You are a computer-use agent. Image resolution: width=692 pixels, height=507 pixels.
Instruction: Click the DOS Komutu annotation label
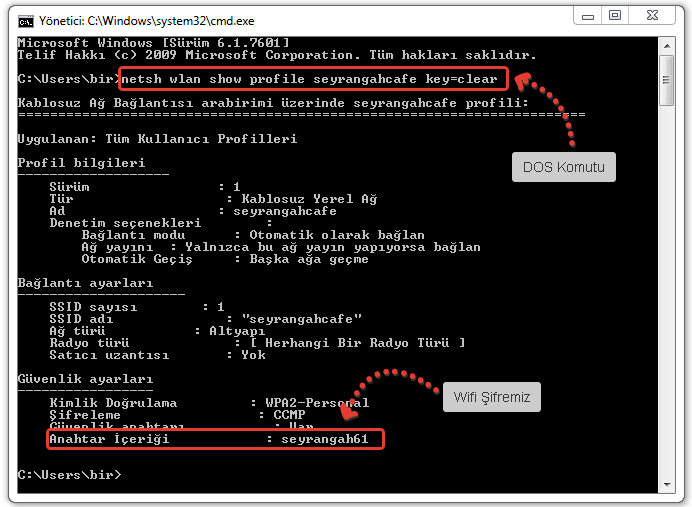tap(564, 167)
